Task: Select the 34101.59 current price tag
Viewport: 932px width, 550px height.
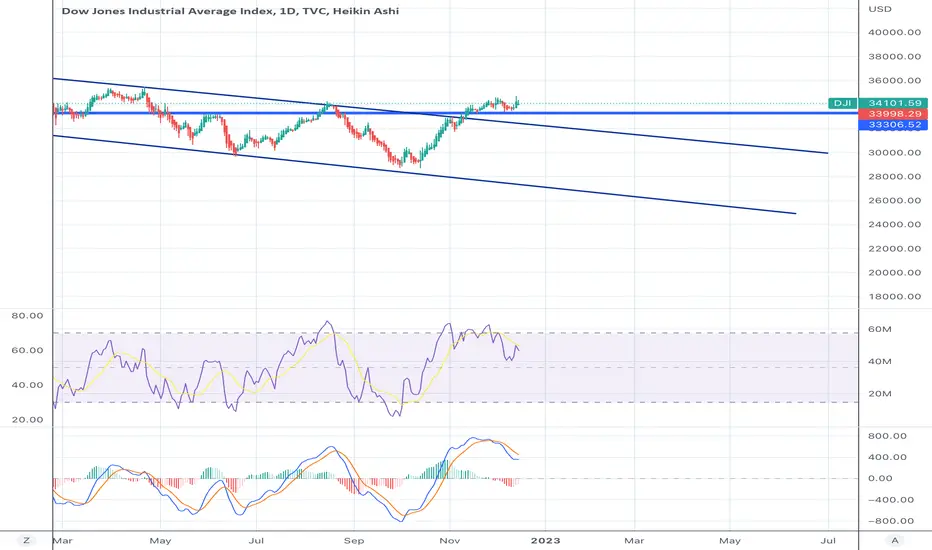Action: pyautogui.click(x=893, y=103)
